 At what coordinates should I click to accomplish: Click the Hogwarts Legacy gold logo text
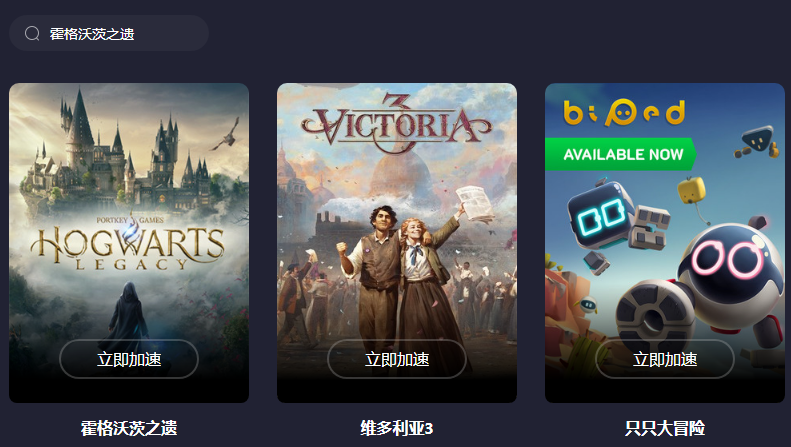[127, 247]
